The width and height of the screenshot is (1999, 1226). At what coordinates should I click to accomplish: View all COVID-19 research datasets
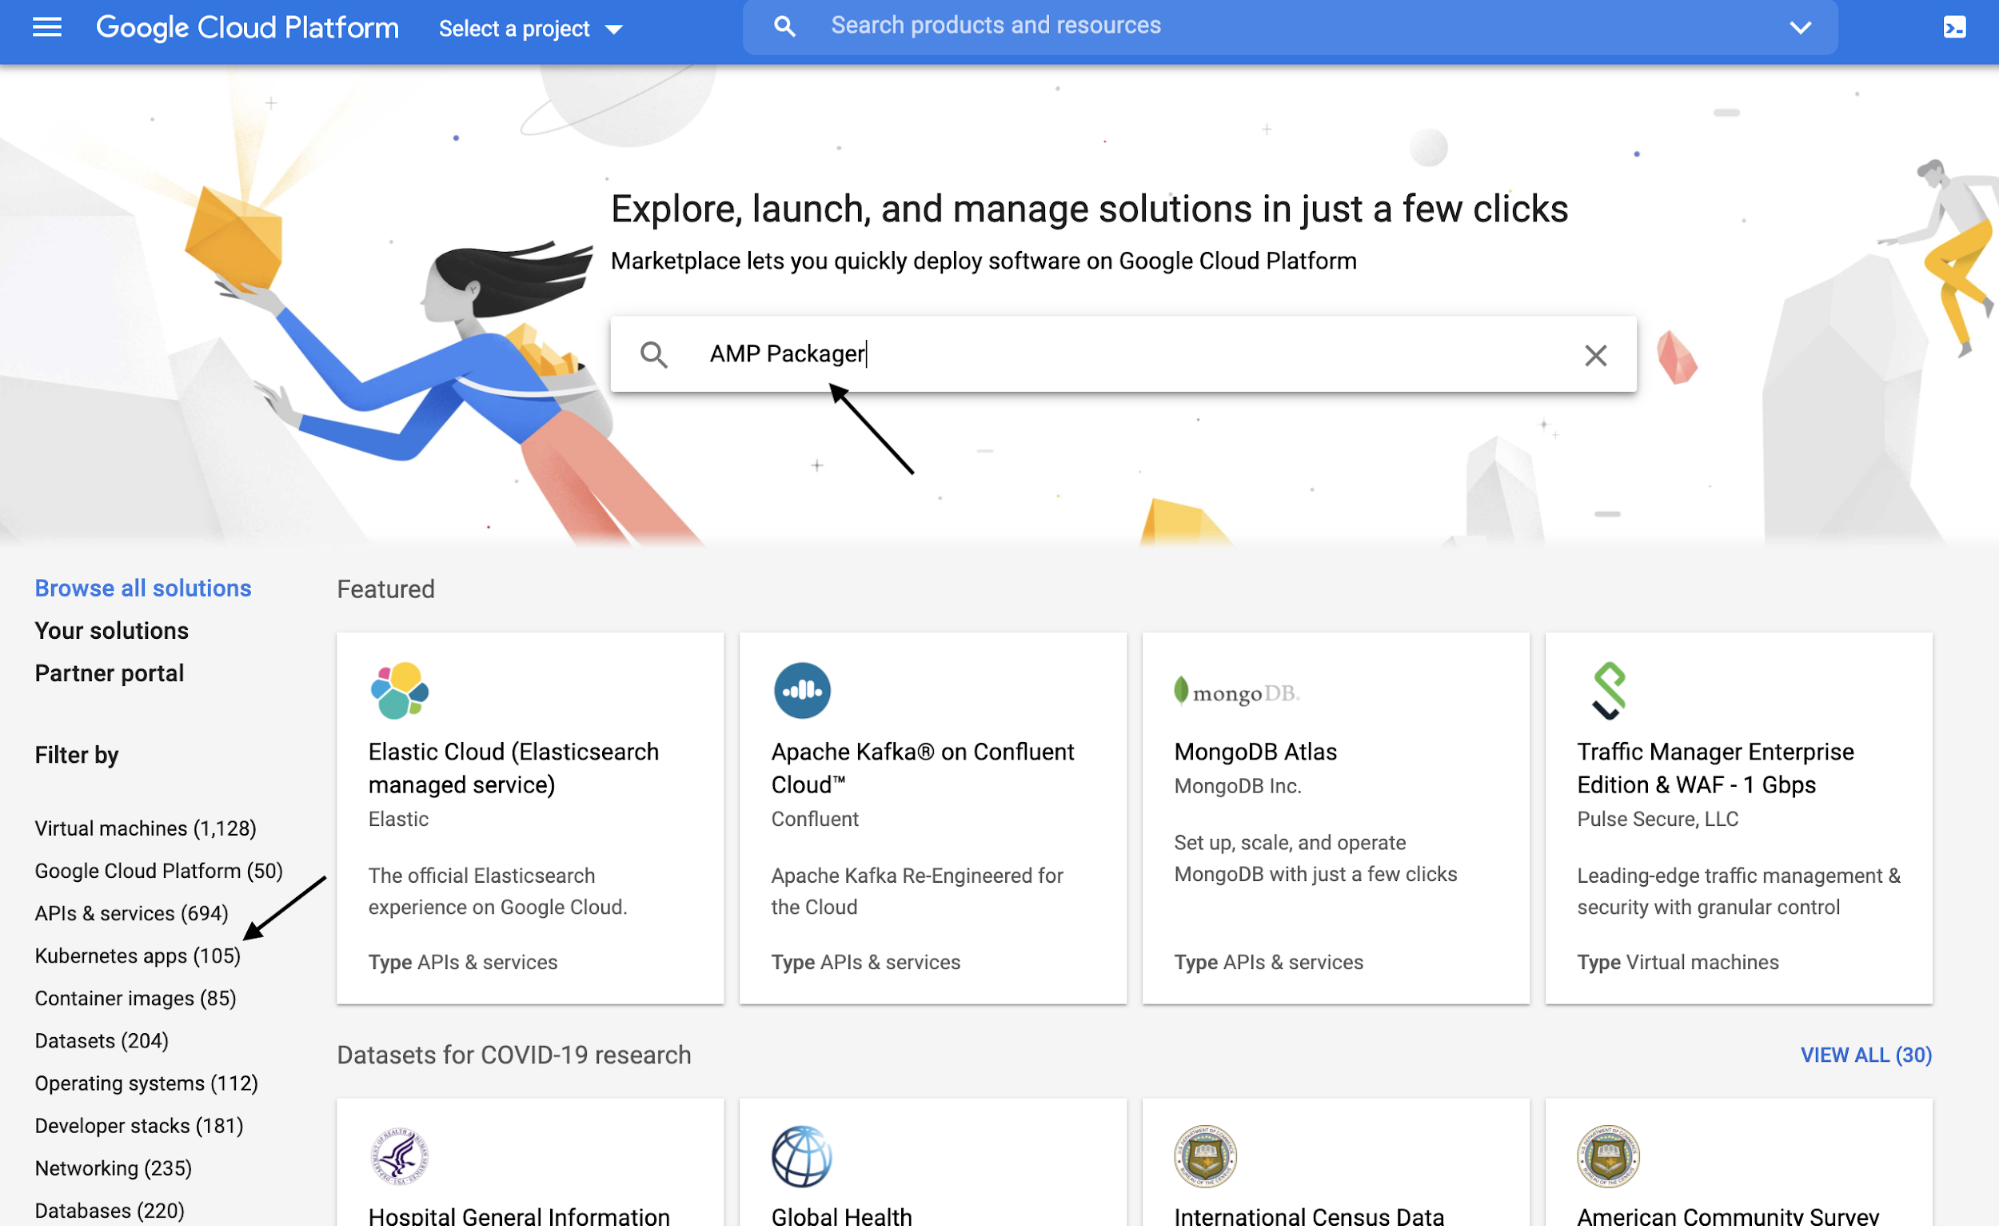[1864, 1054]
